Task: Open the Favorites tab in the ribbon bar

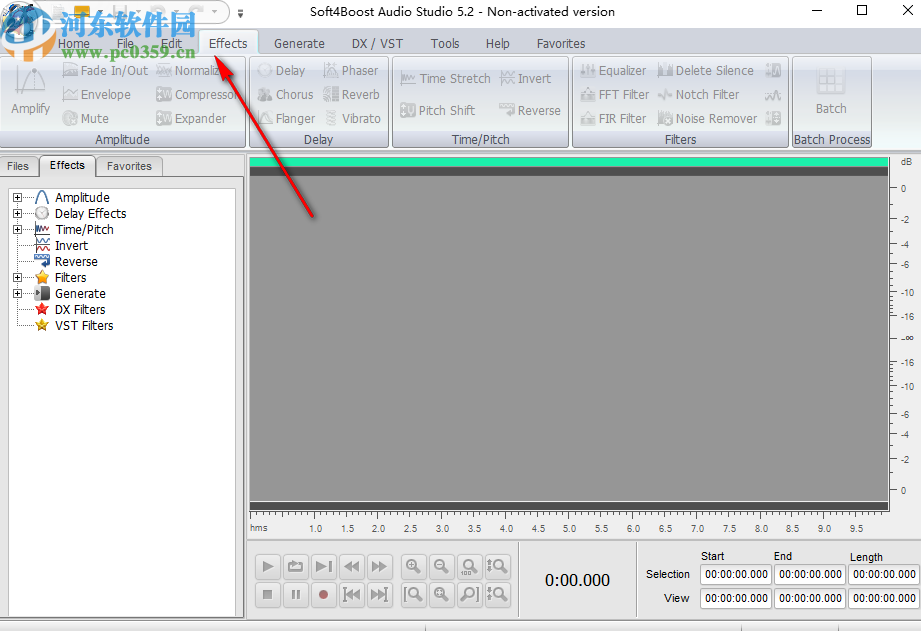Action: click(561, 43)
